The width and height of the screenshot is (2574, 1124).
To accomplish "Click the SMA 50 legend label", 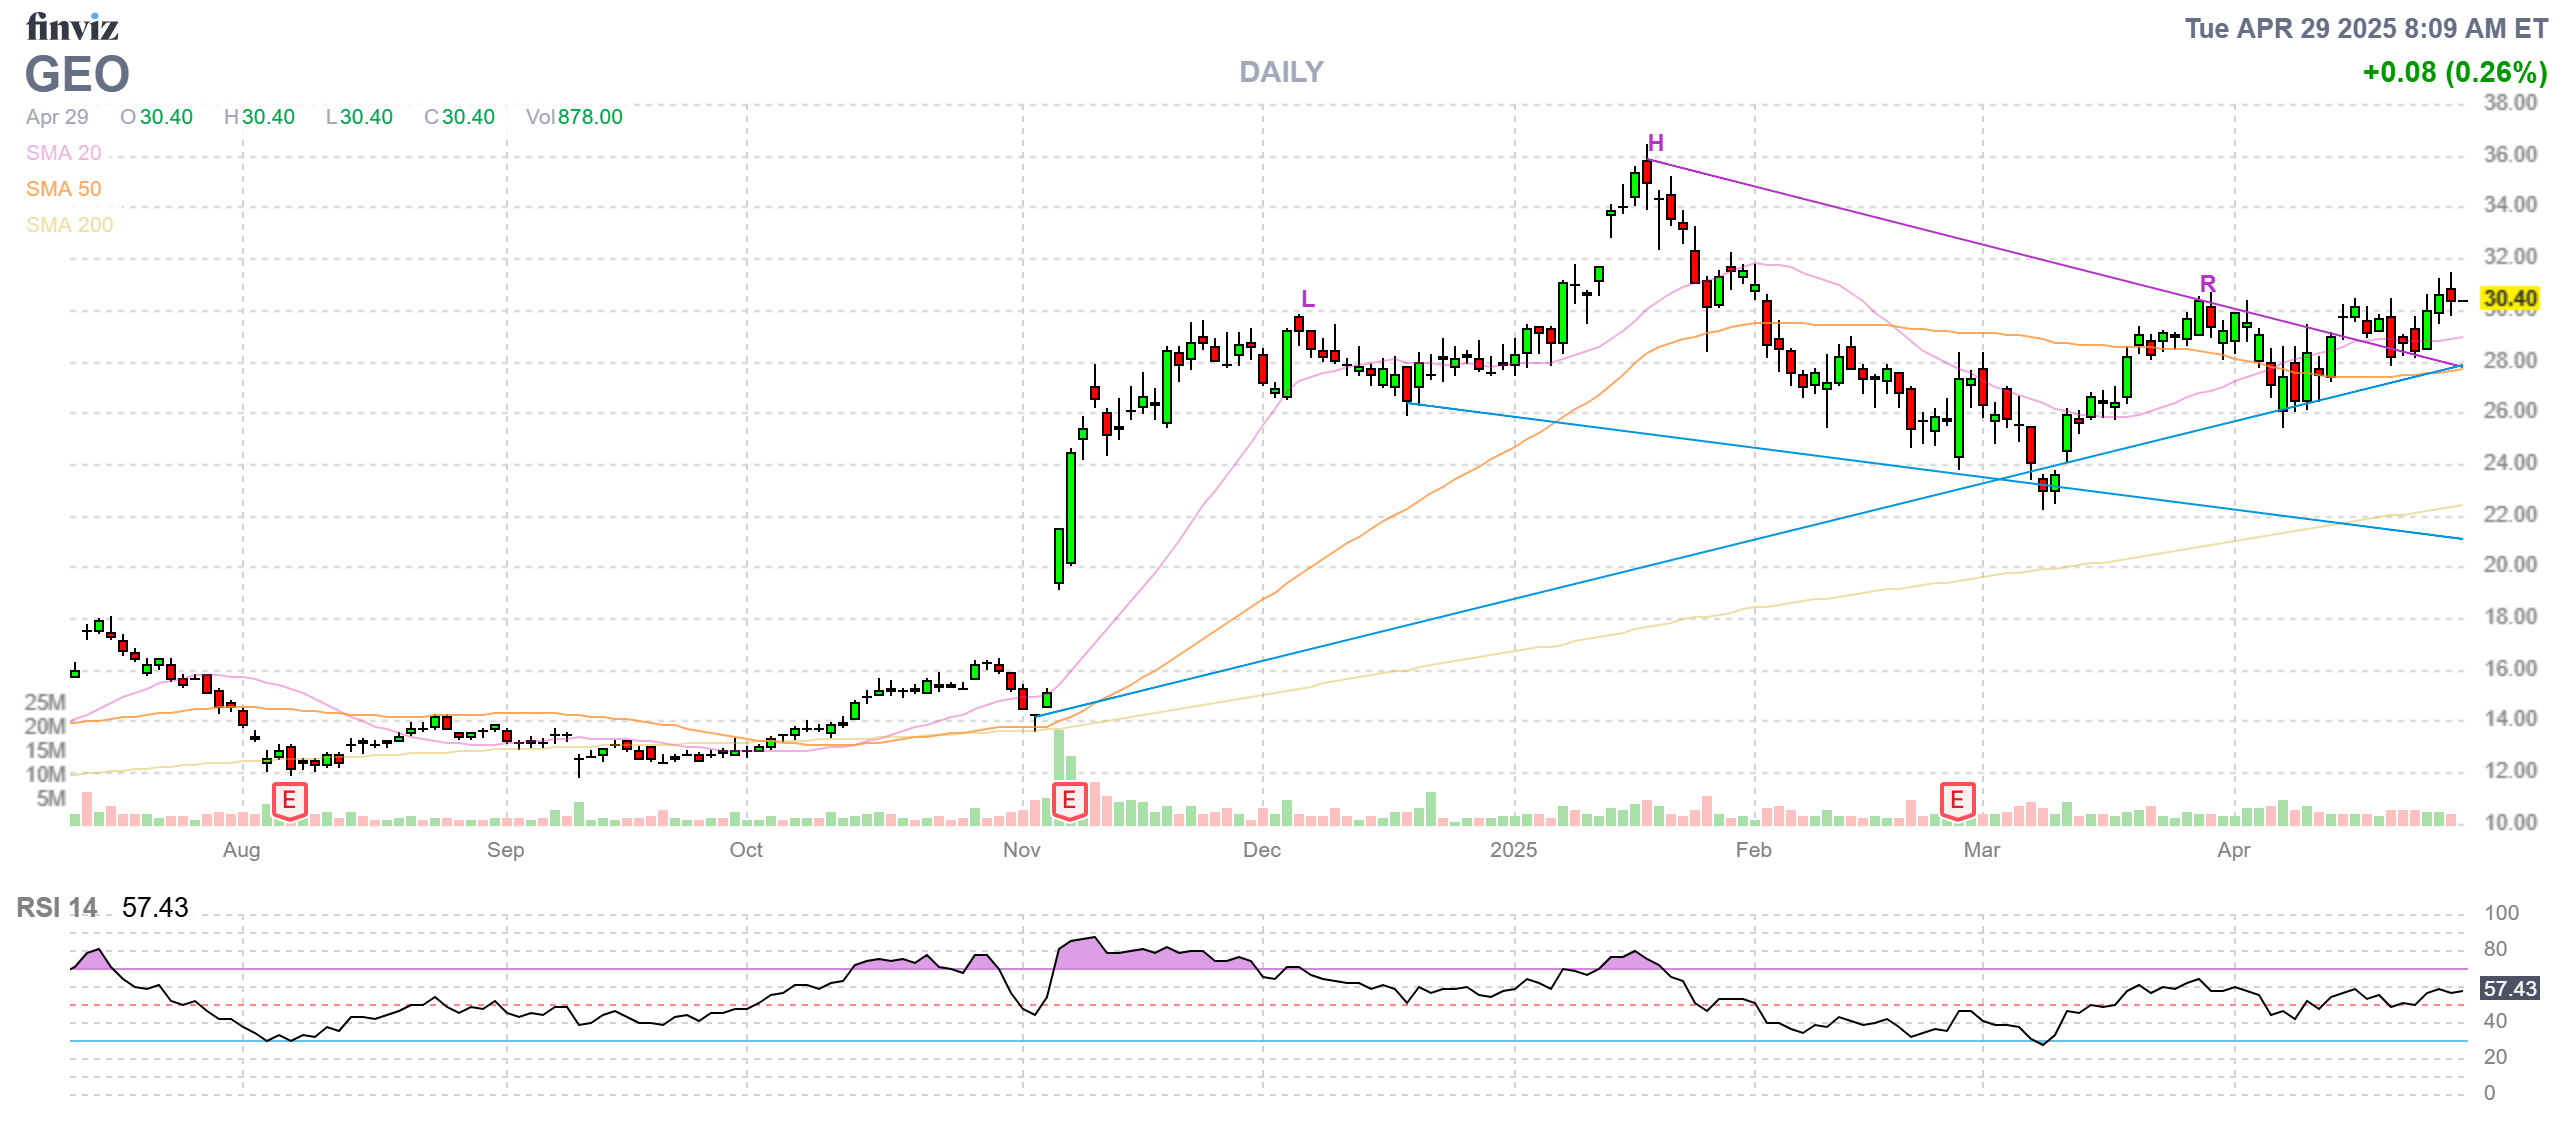I will tap(63, 189).
